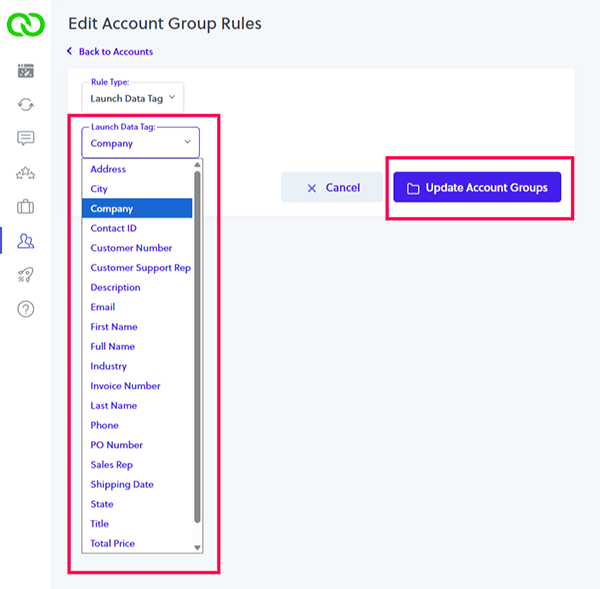Select Address from the tag list
Screen dimensions: 600x589
click(x=137, y=169)
